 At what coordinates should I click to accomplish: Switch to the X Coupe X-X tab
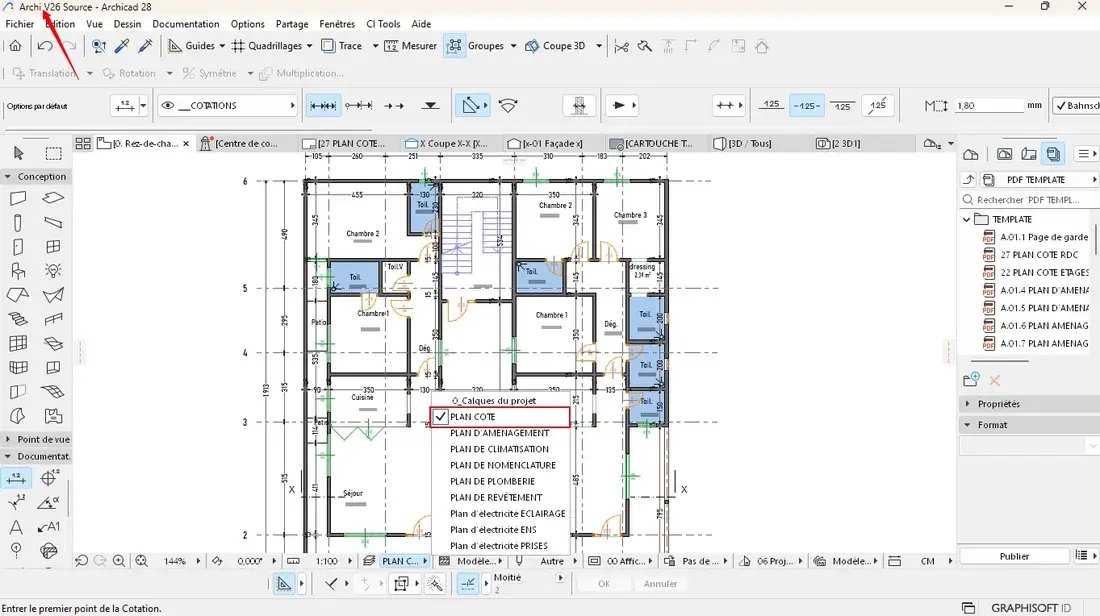tap(447, 143)
